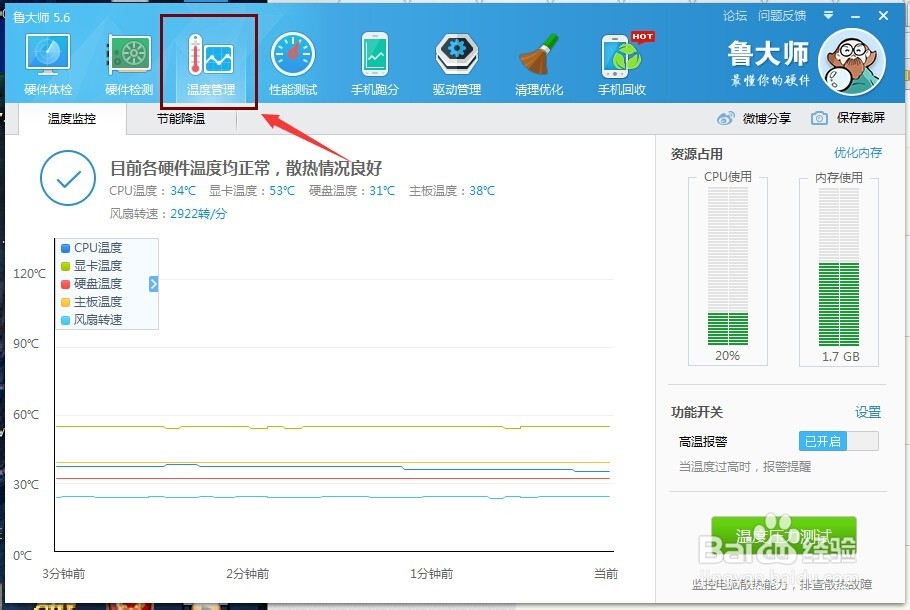Open the 论坛 forum link

tap(735, 16)
